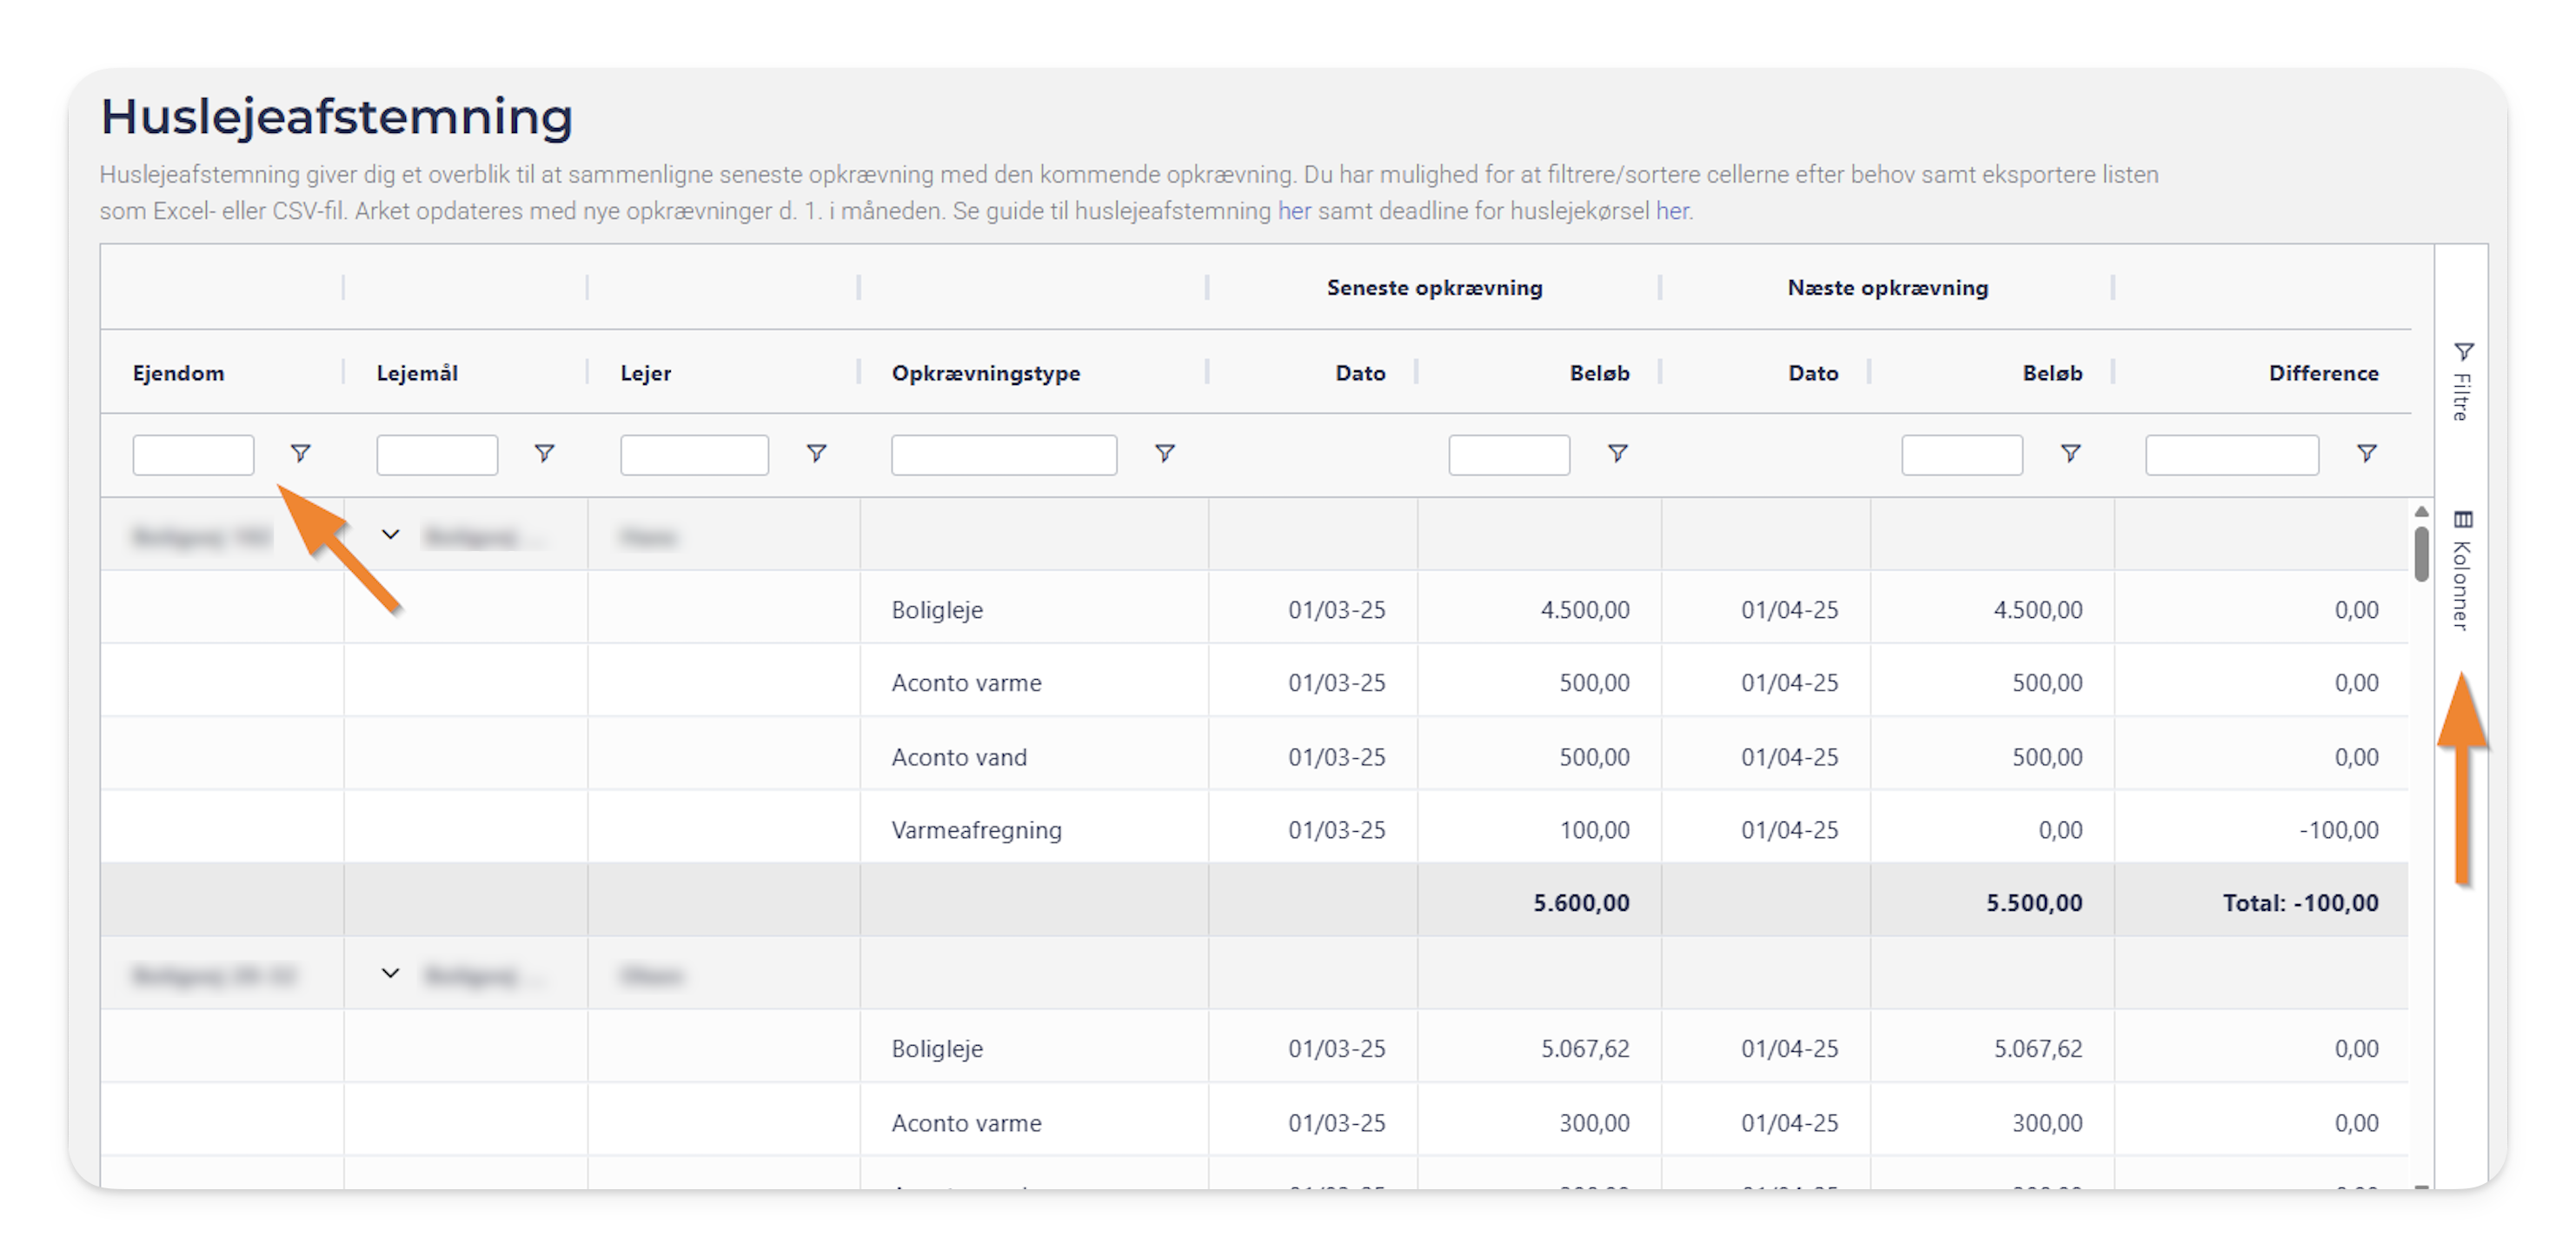Open the Ejendom column filter icon
2576x1257 pixels.
point(300,454)
